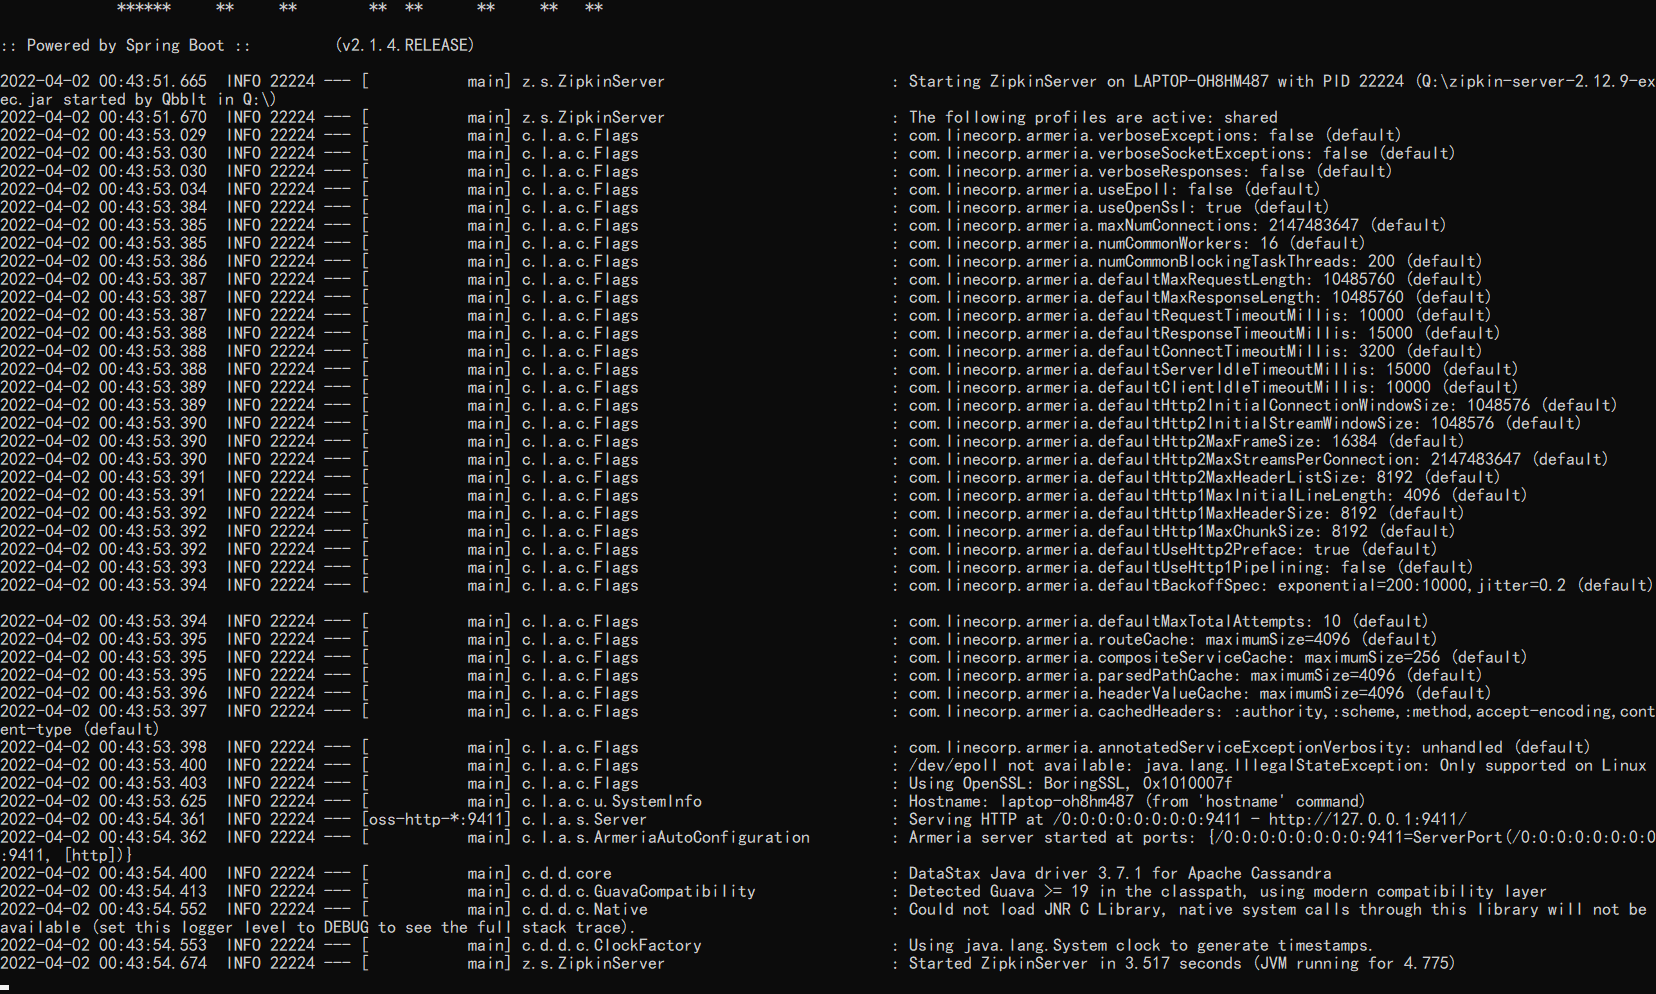
Task: Click the 'Powered by Spring Boot' banner text
Action: pos(125,45)
